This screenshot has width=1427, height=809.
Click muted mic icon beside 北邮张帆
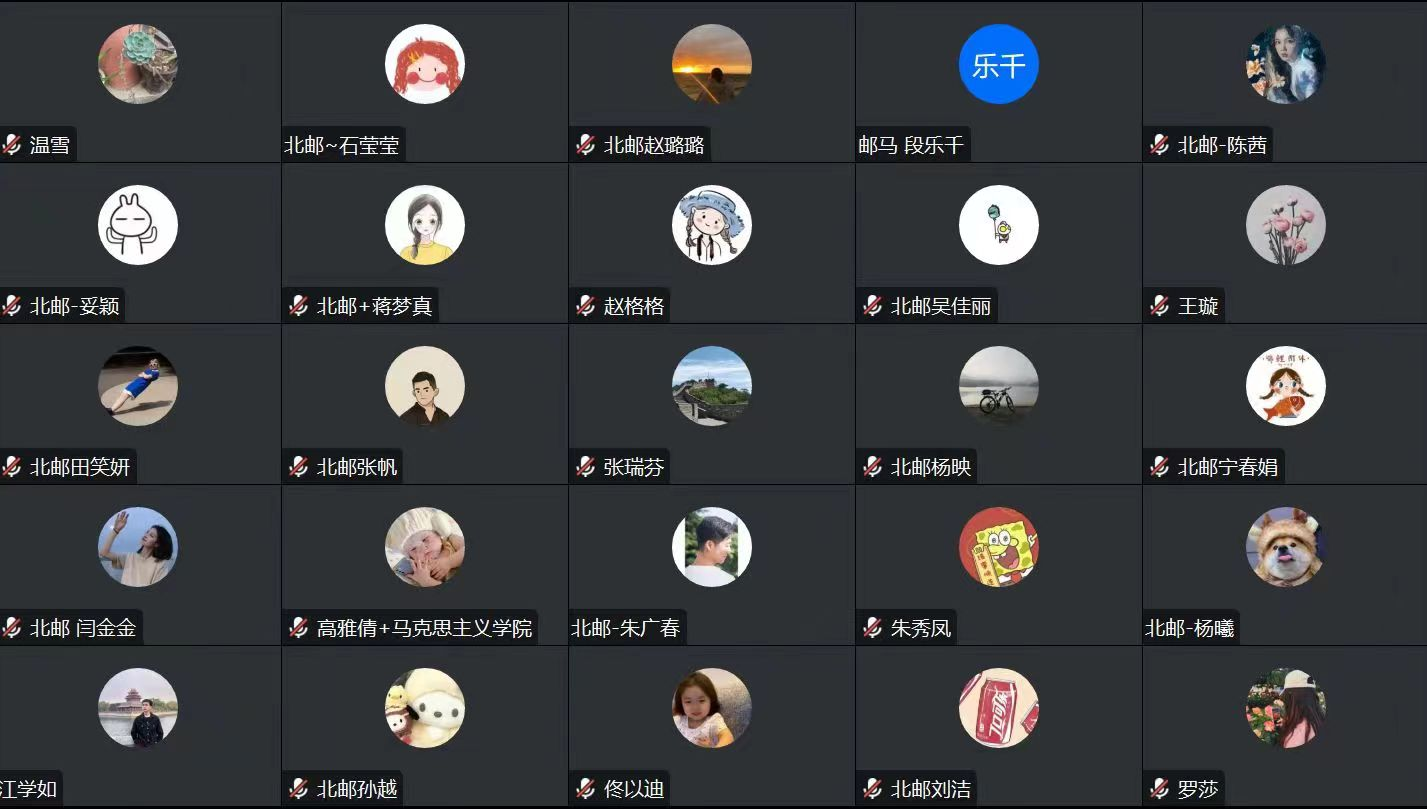click(299, 467)
